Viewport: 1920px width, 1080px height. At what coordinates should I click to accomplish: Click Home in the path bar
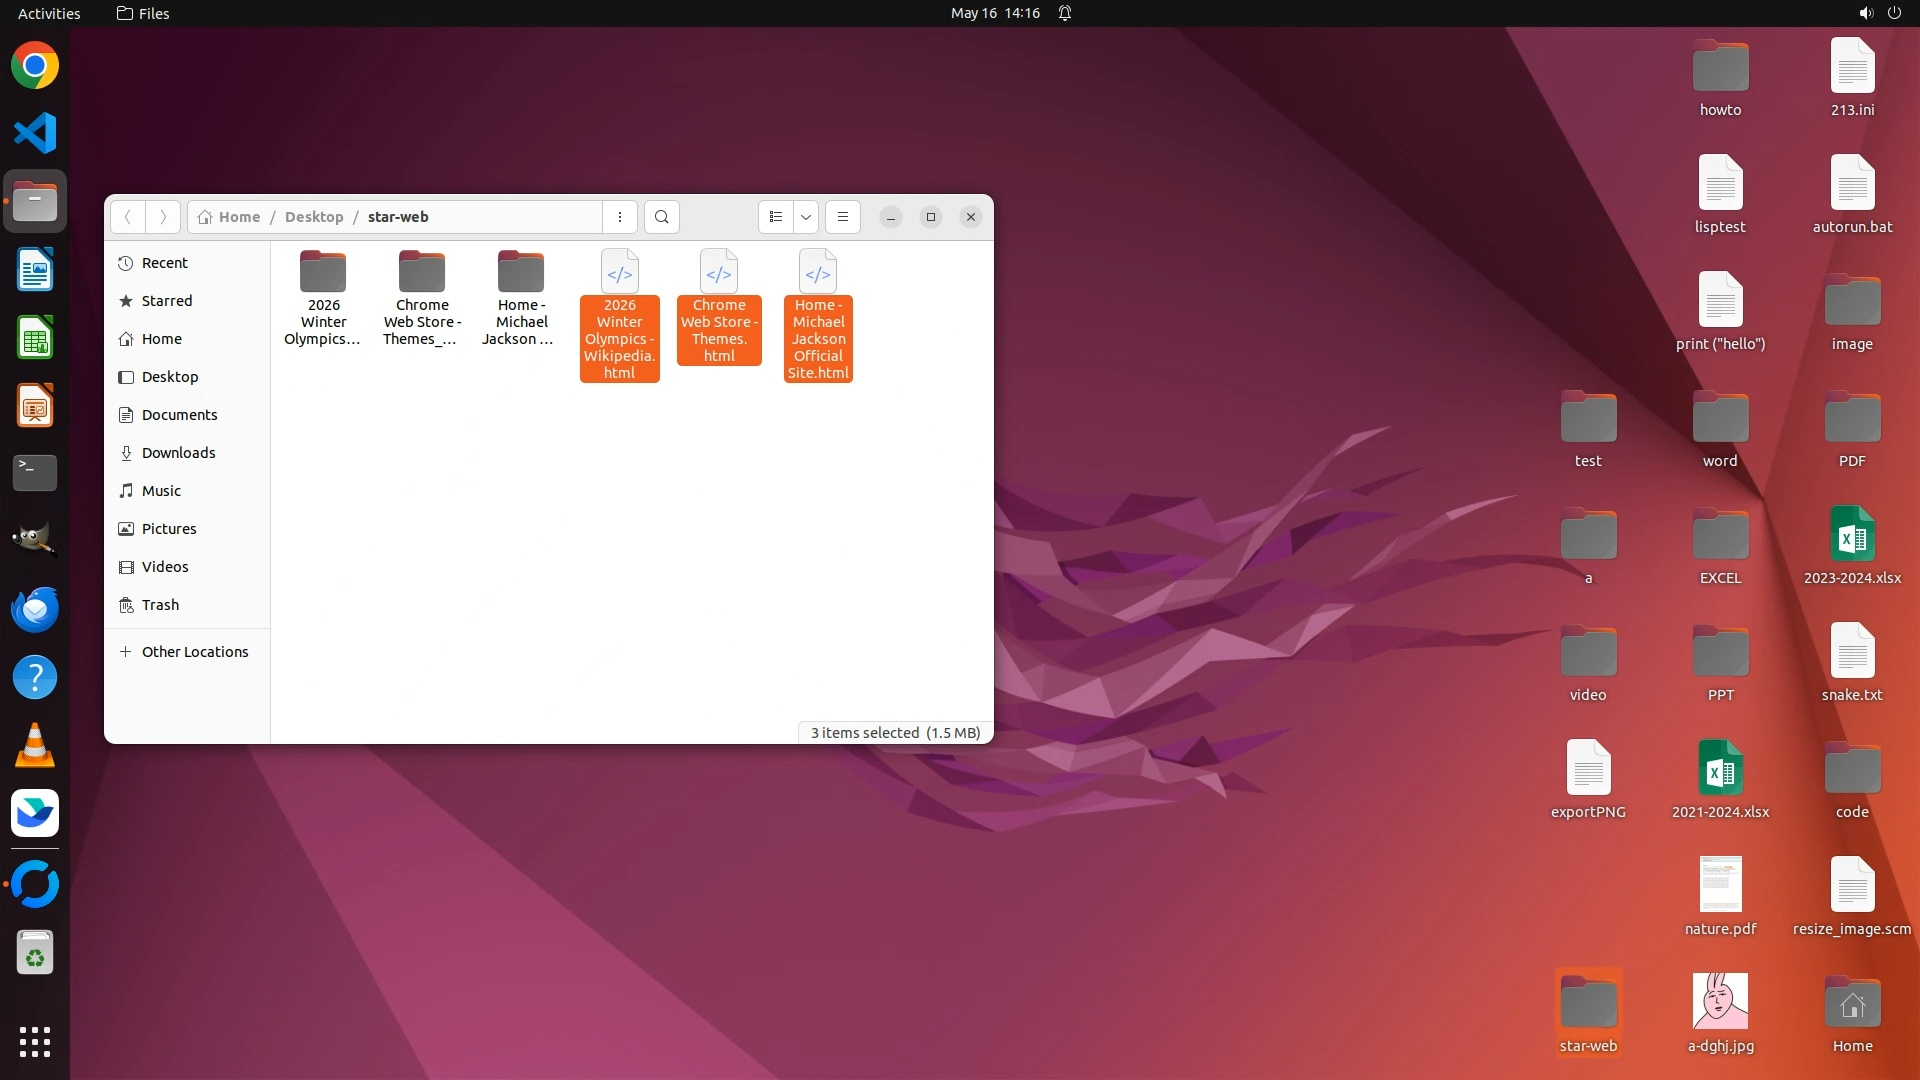point(238,217)
